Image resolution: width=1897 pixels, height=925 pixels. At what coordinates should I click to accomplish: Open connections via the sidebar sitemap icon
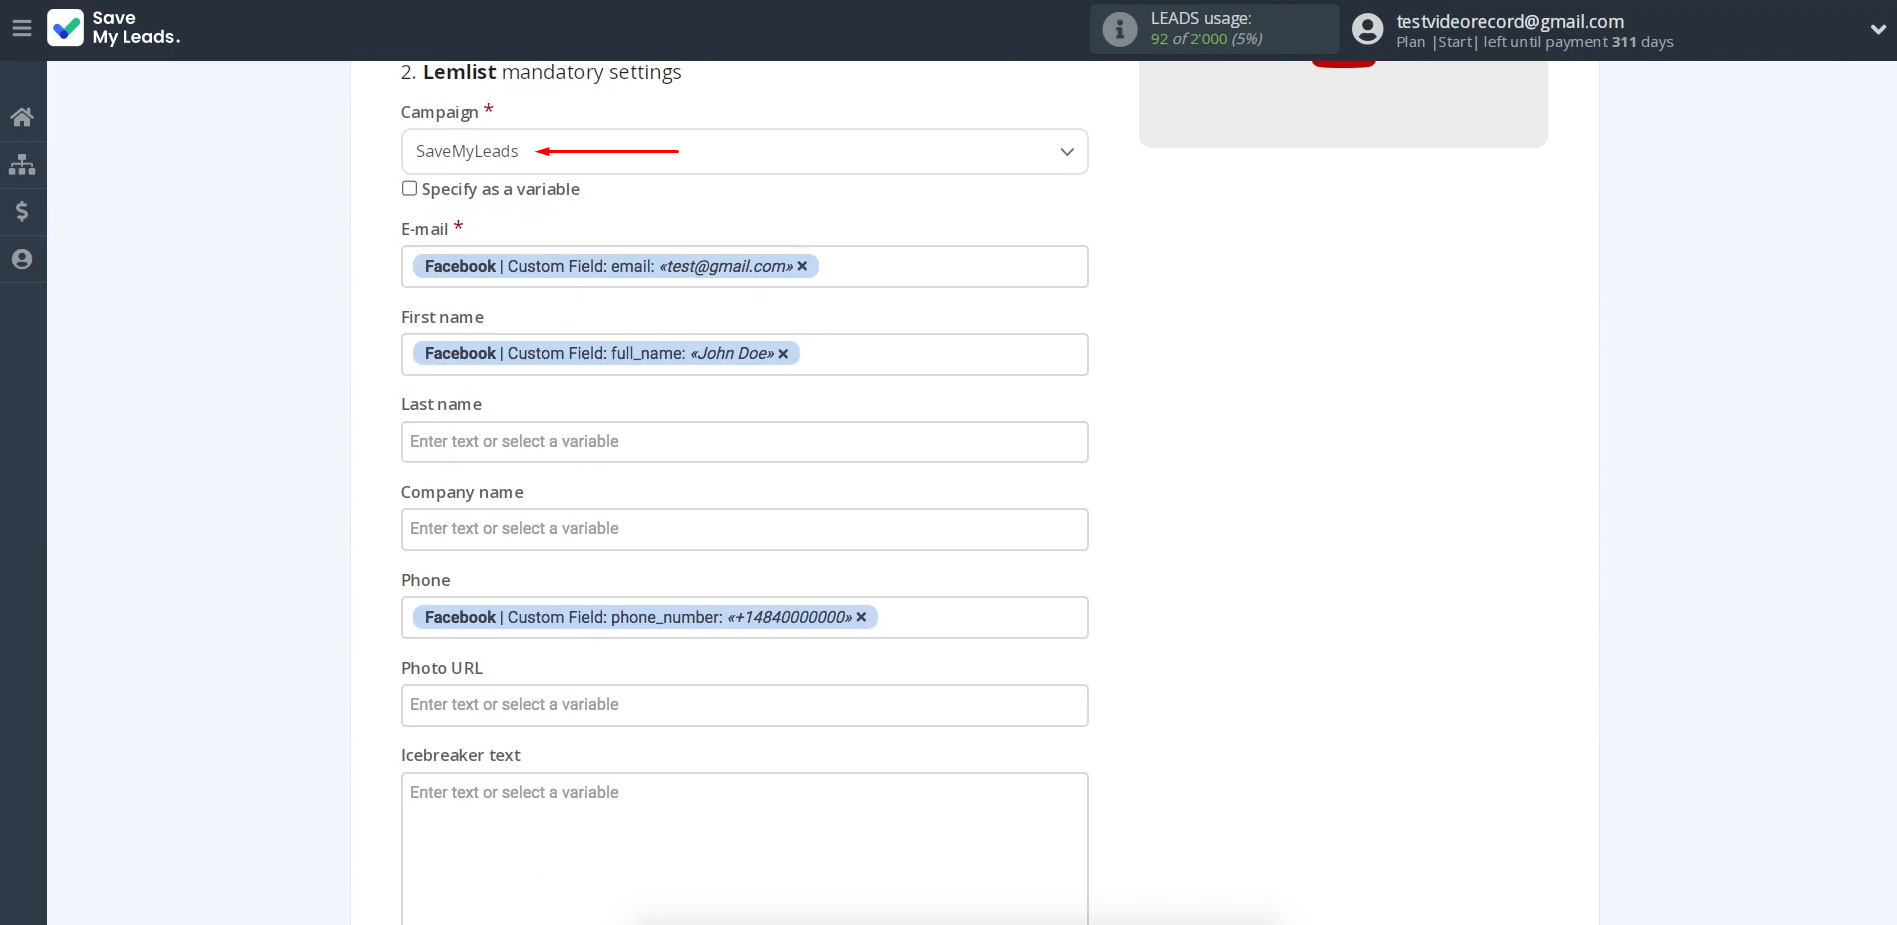click(x=22, y=164)
